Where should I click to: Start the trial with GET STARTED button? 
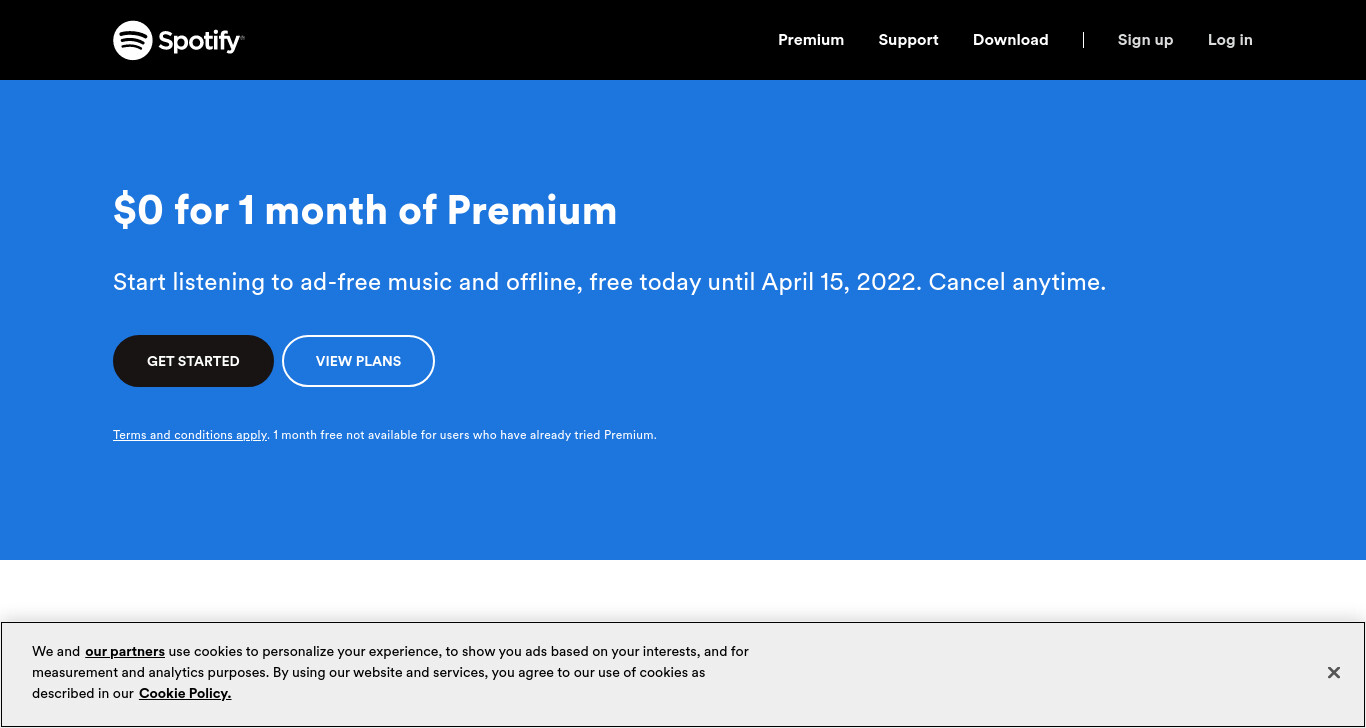[x=193, y=361]
